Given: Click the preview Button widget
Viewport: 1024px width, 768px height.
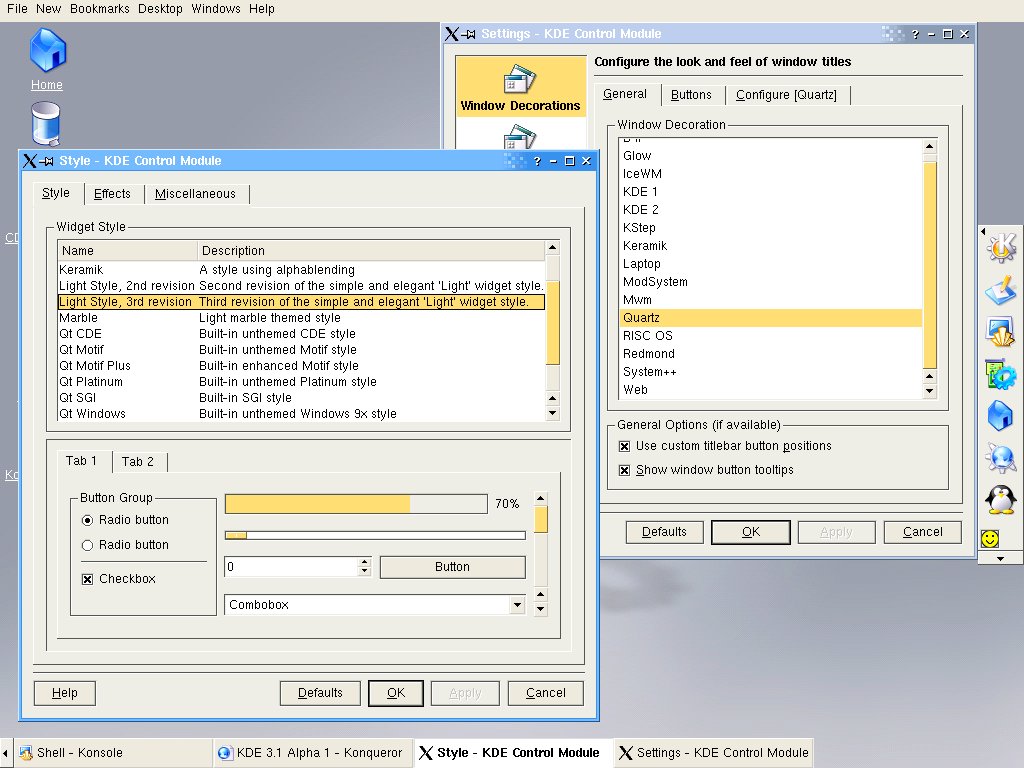Looking at the screenshot, I should click(x=453, y=567).
